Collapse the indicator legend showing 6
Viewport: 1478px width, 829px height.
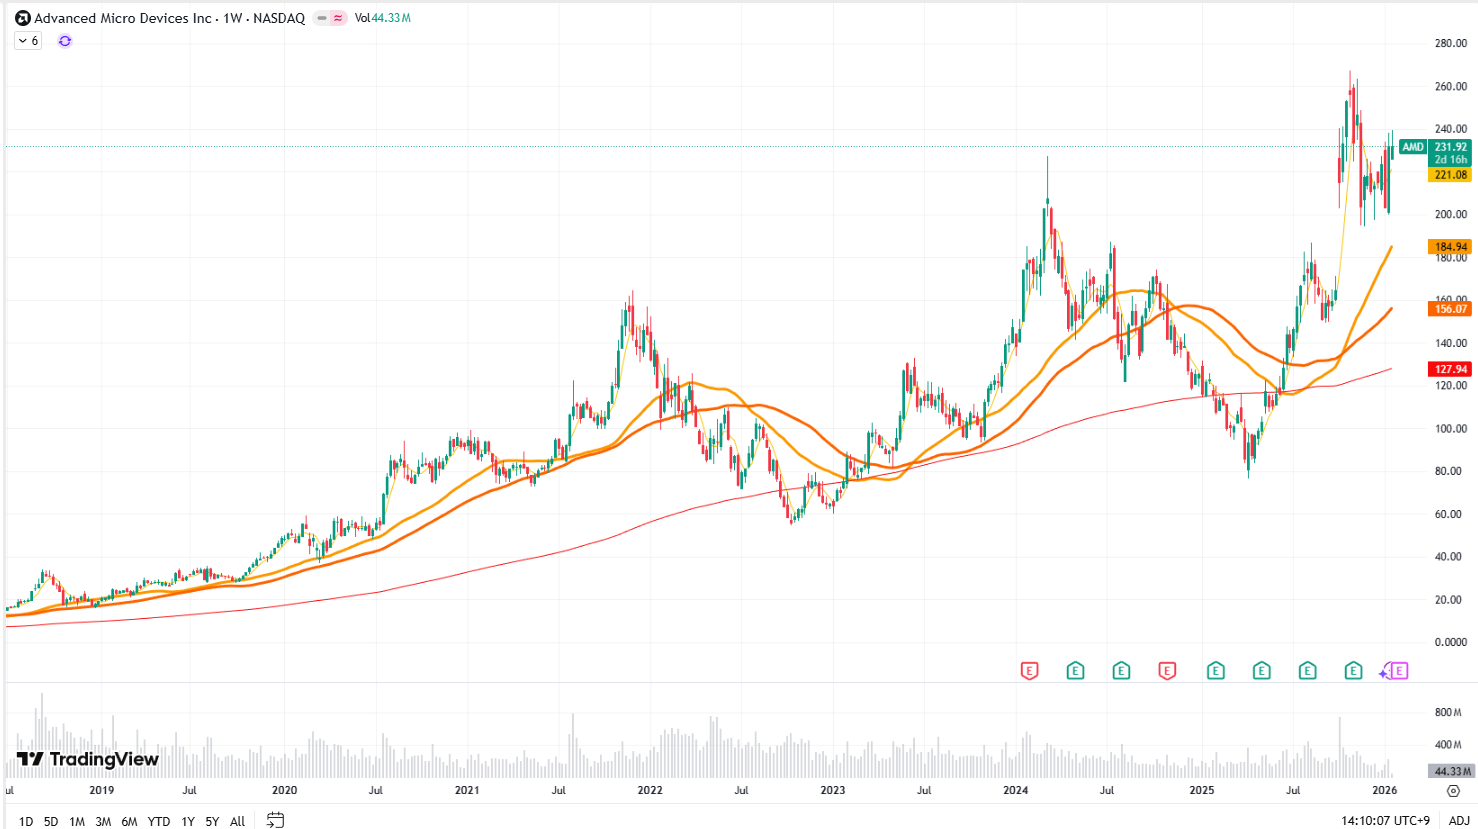pyautogui.click(x=28, y=41)
